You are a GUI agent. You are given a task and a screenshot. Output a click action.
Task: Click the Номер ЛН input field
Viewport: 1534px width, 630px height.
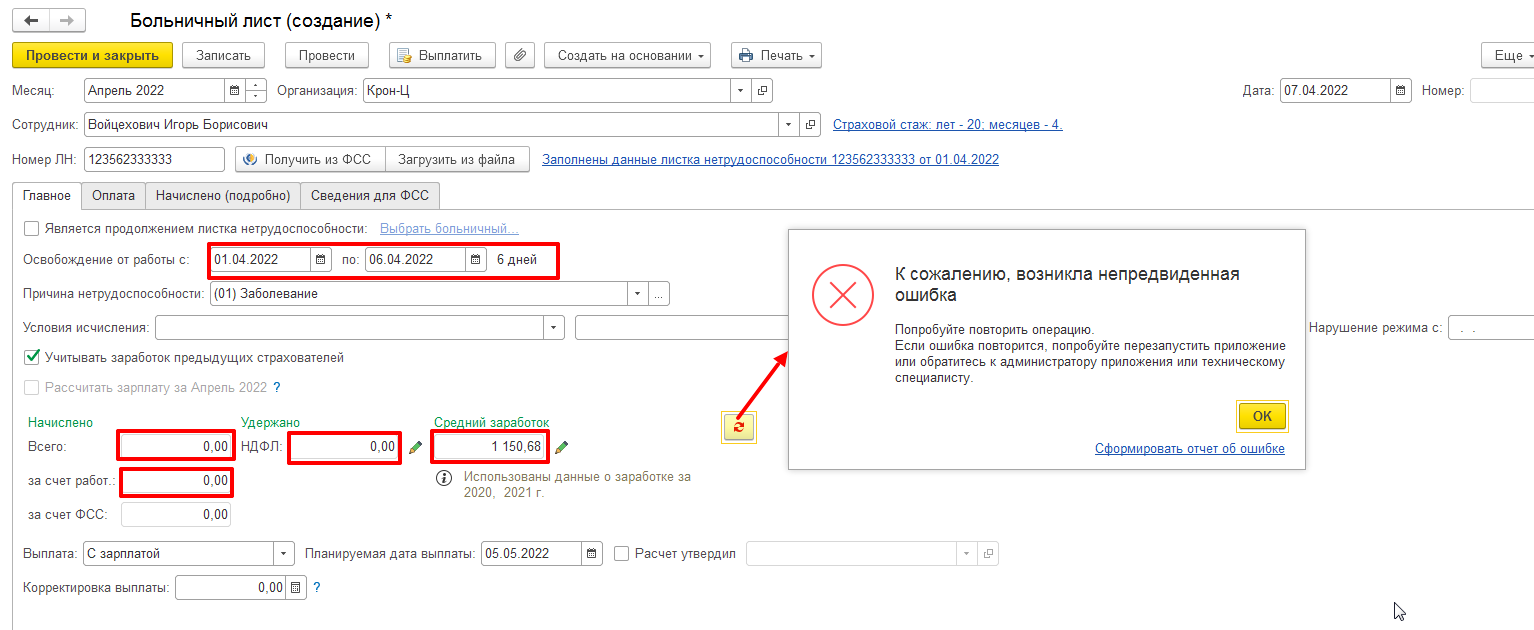point(154,160)
